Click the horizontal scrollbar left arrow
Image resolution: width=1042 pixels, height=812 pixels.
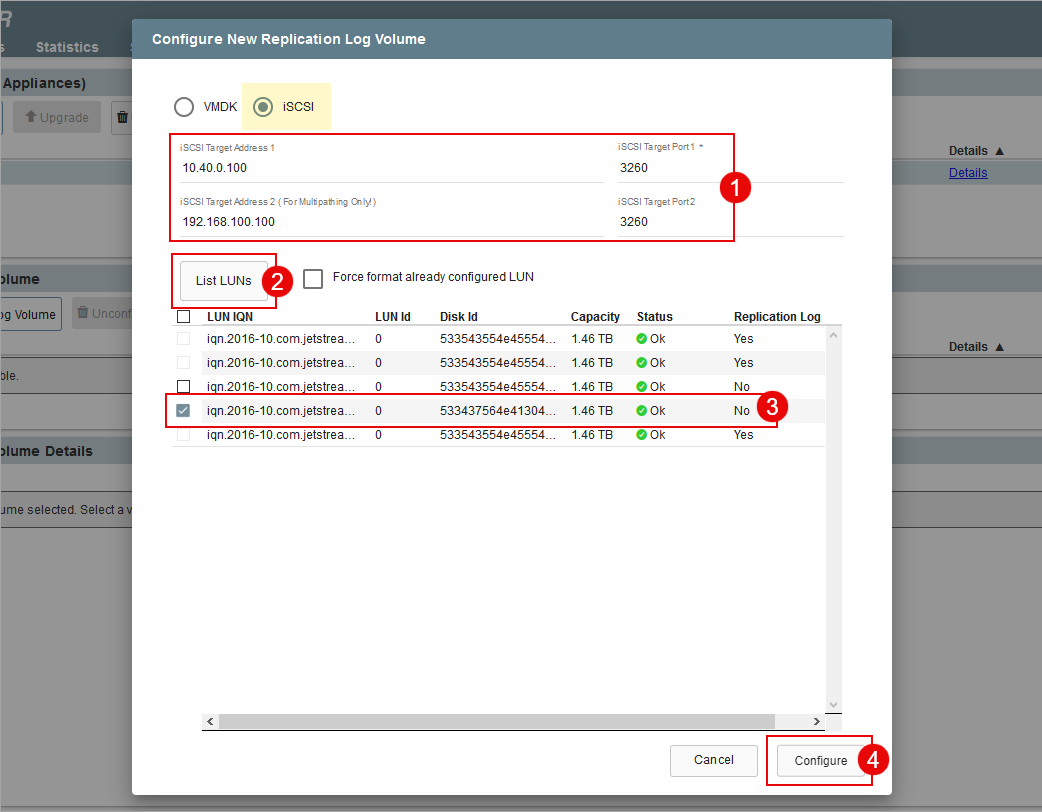[x=210, y=722]
